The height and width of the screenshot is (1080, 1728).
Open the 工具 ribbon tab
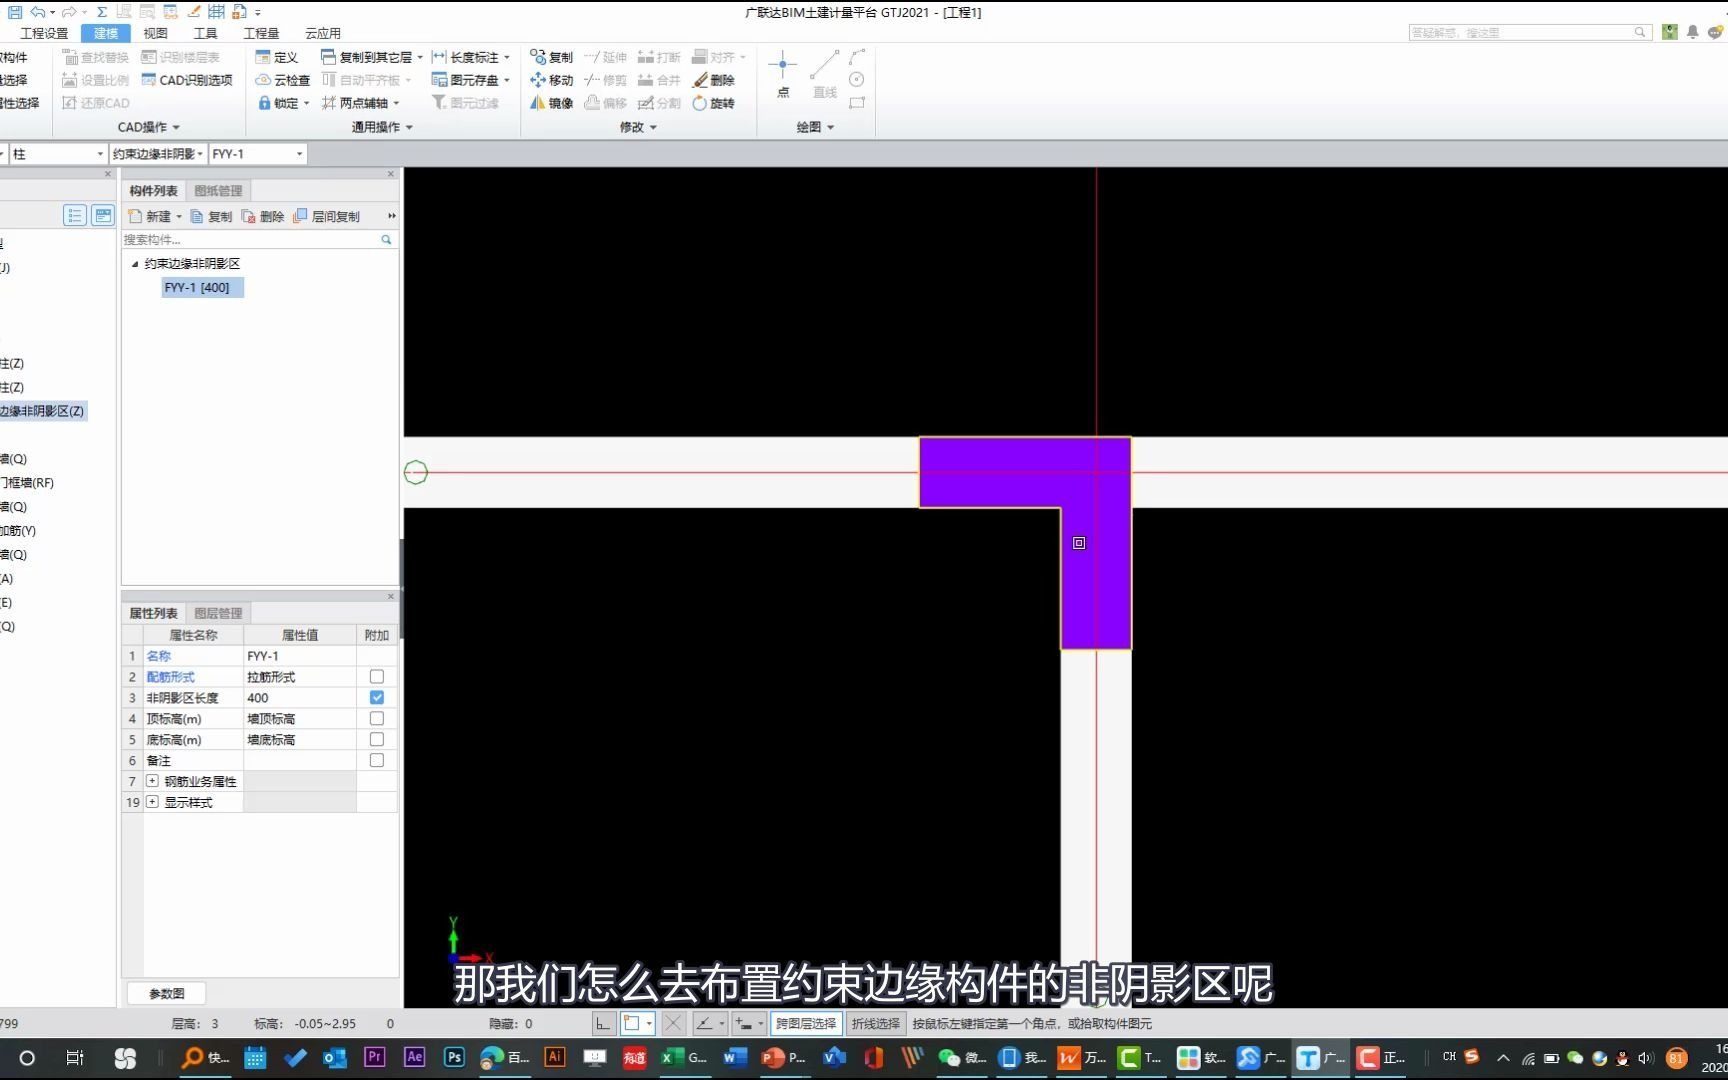[205, 33]
